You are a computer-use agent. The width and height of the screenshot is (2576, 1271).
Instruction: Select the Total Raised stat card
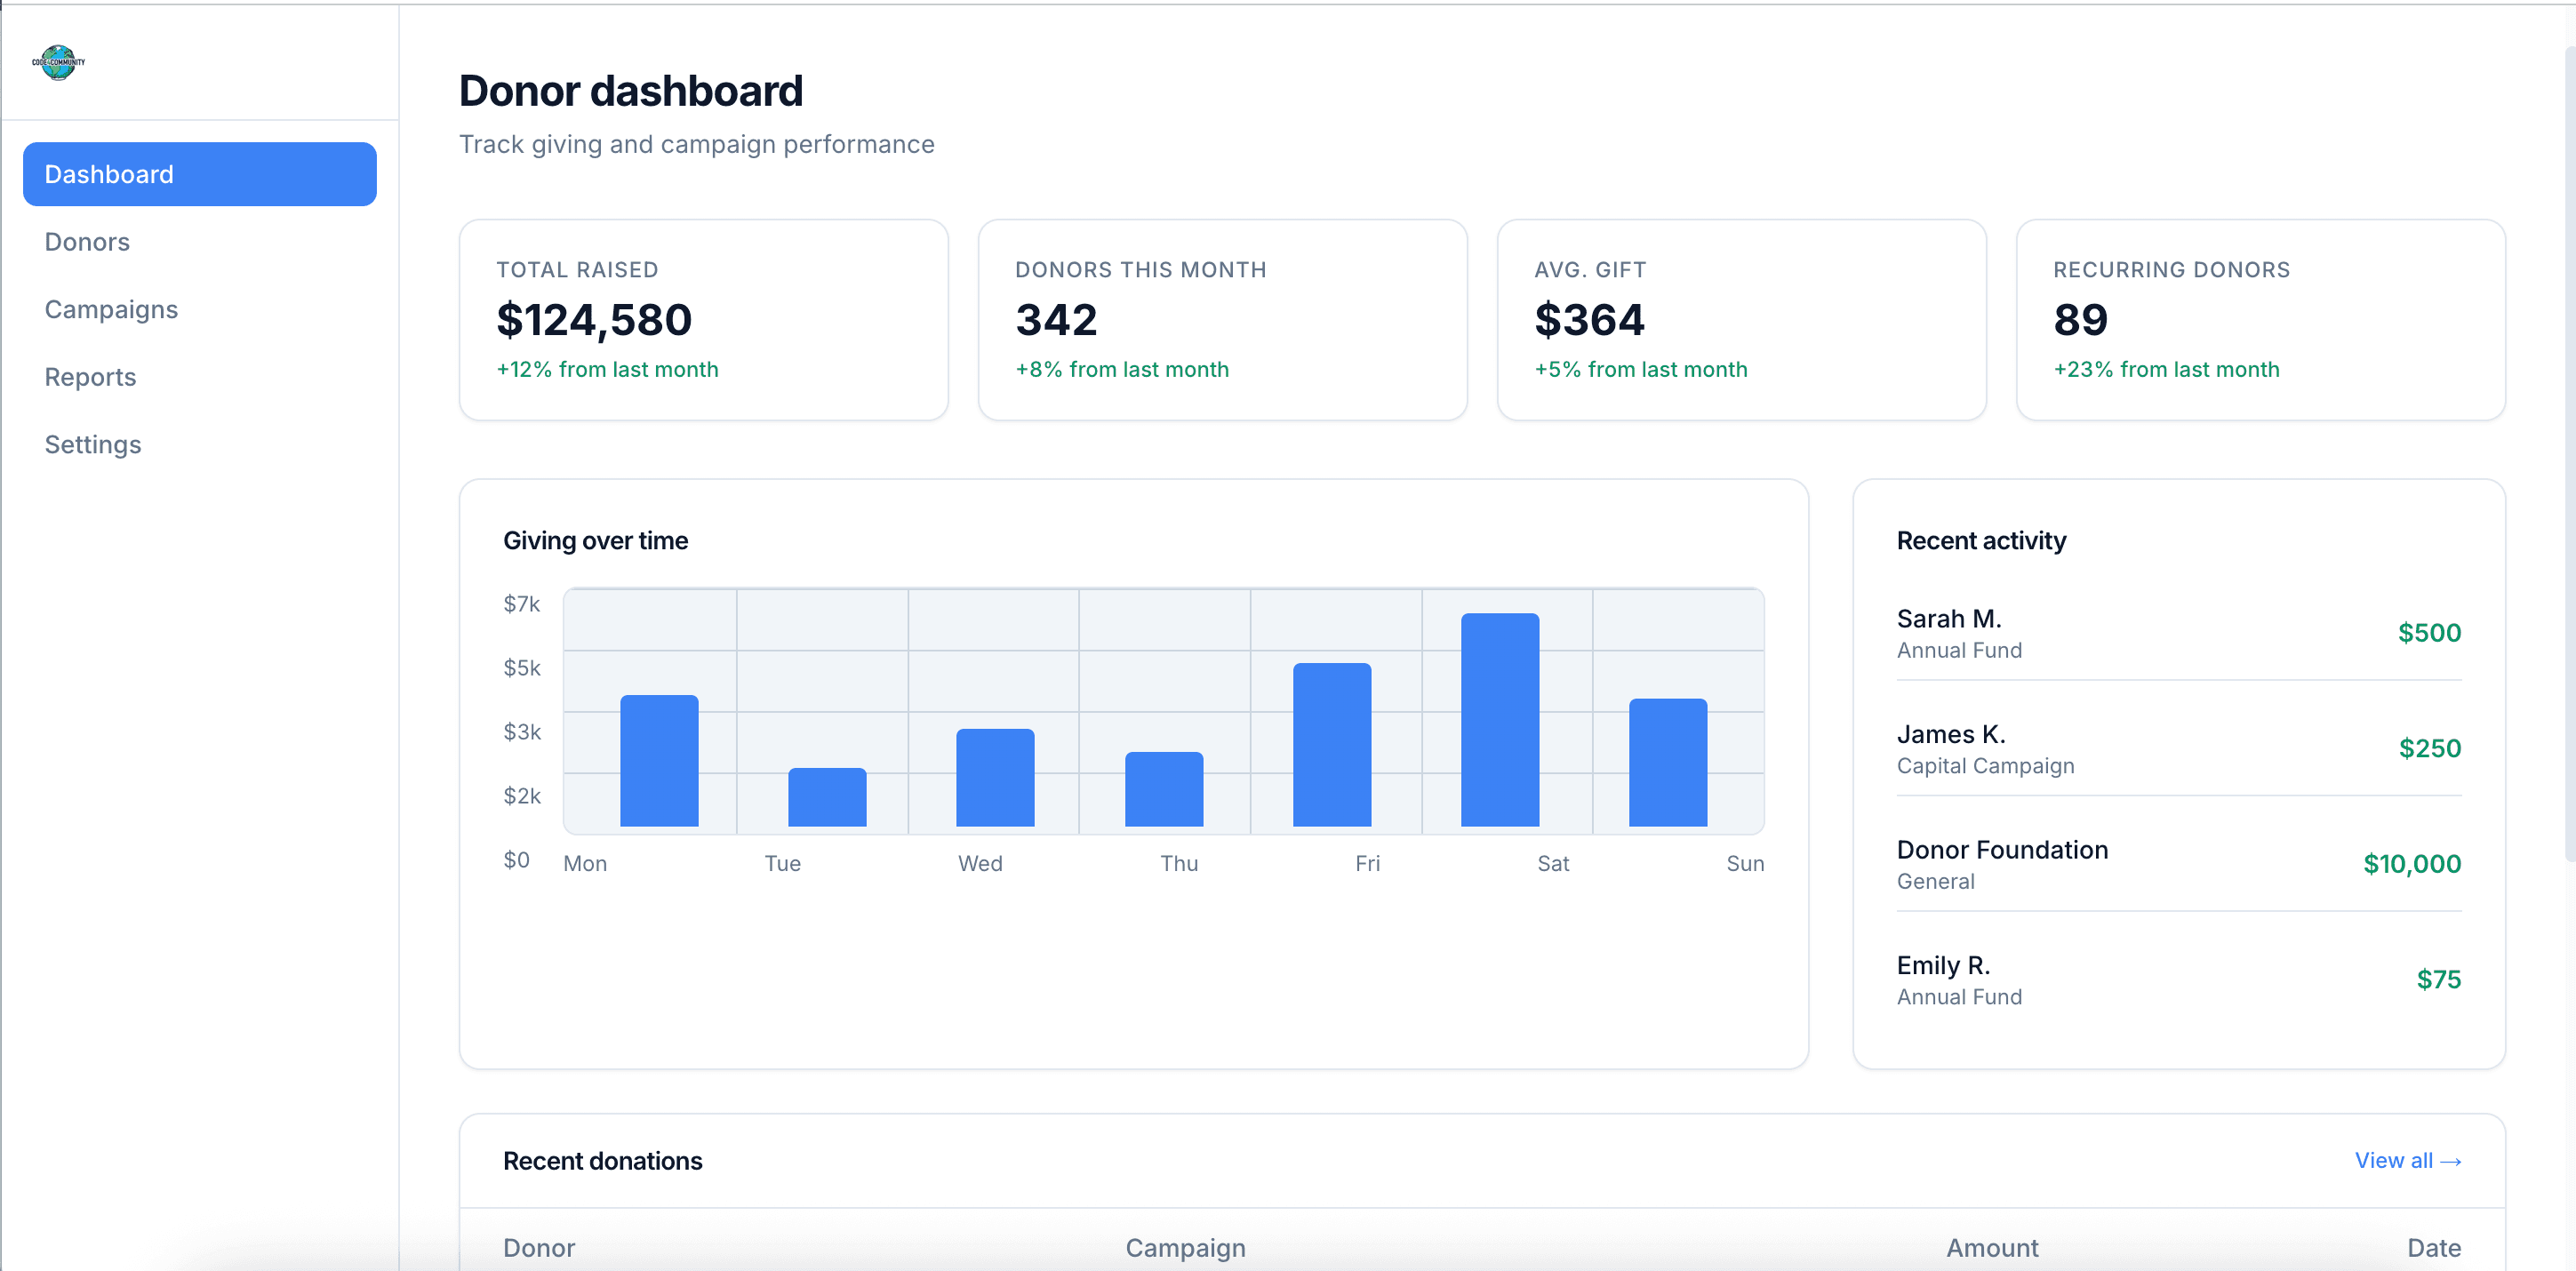click(703, 320)
